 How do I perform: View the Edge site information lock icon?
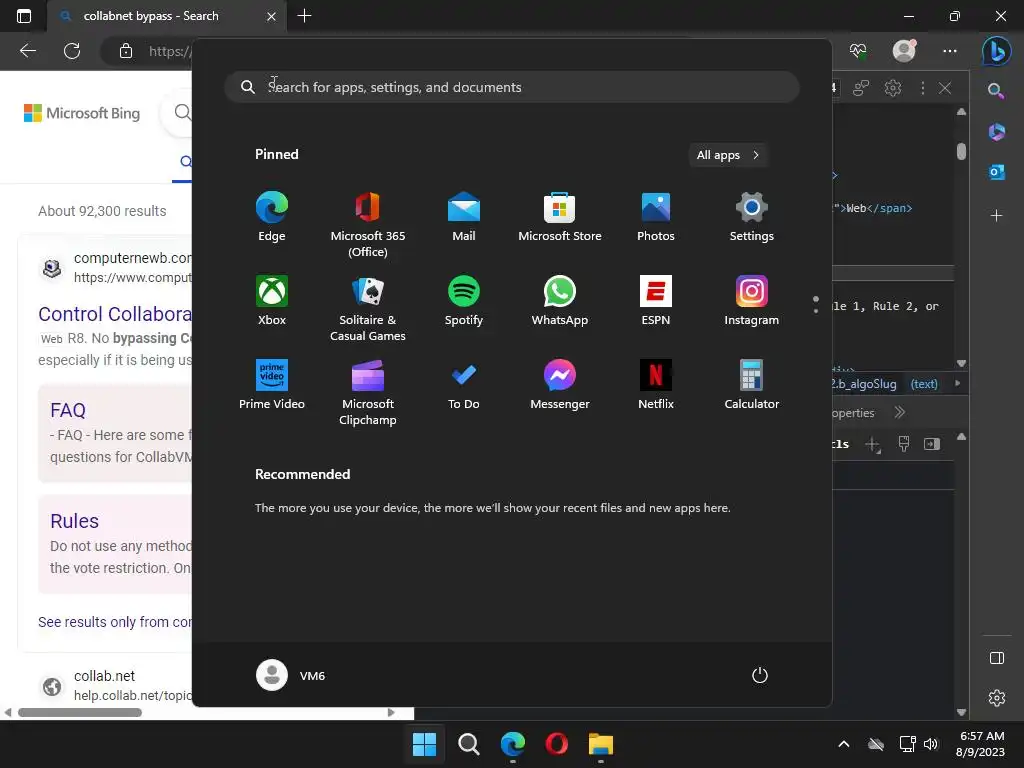pyautogui.click(x=126, y=51)
